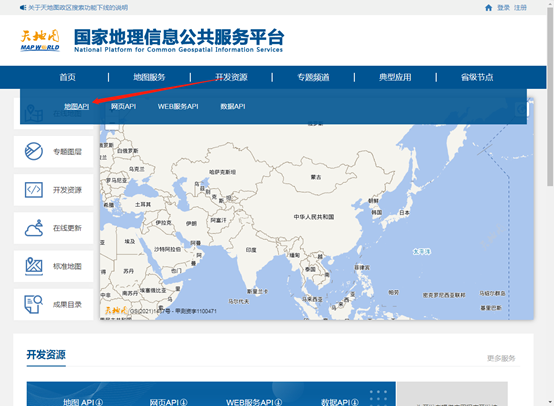Click the 印度 label on the map
Screen dimensions: 554x406
(251, 250)
